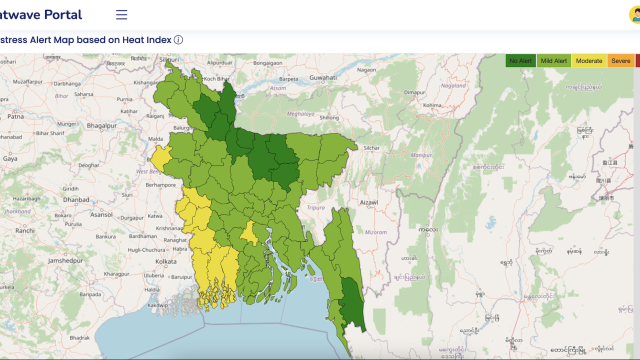Click the Ranchi city label
This screenshot has height=360, width=640.
coord(24,231)
